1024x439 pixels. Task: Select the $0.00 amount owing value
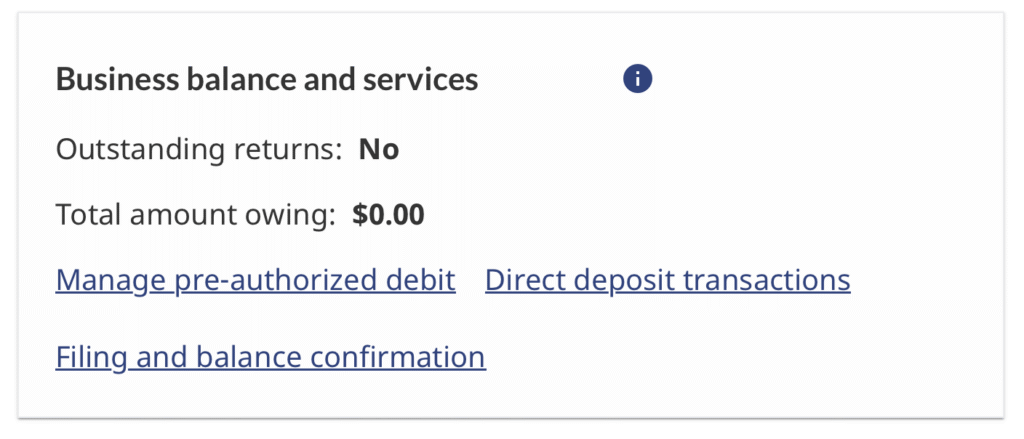pos(388,215)
